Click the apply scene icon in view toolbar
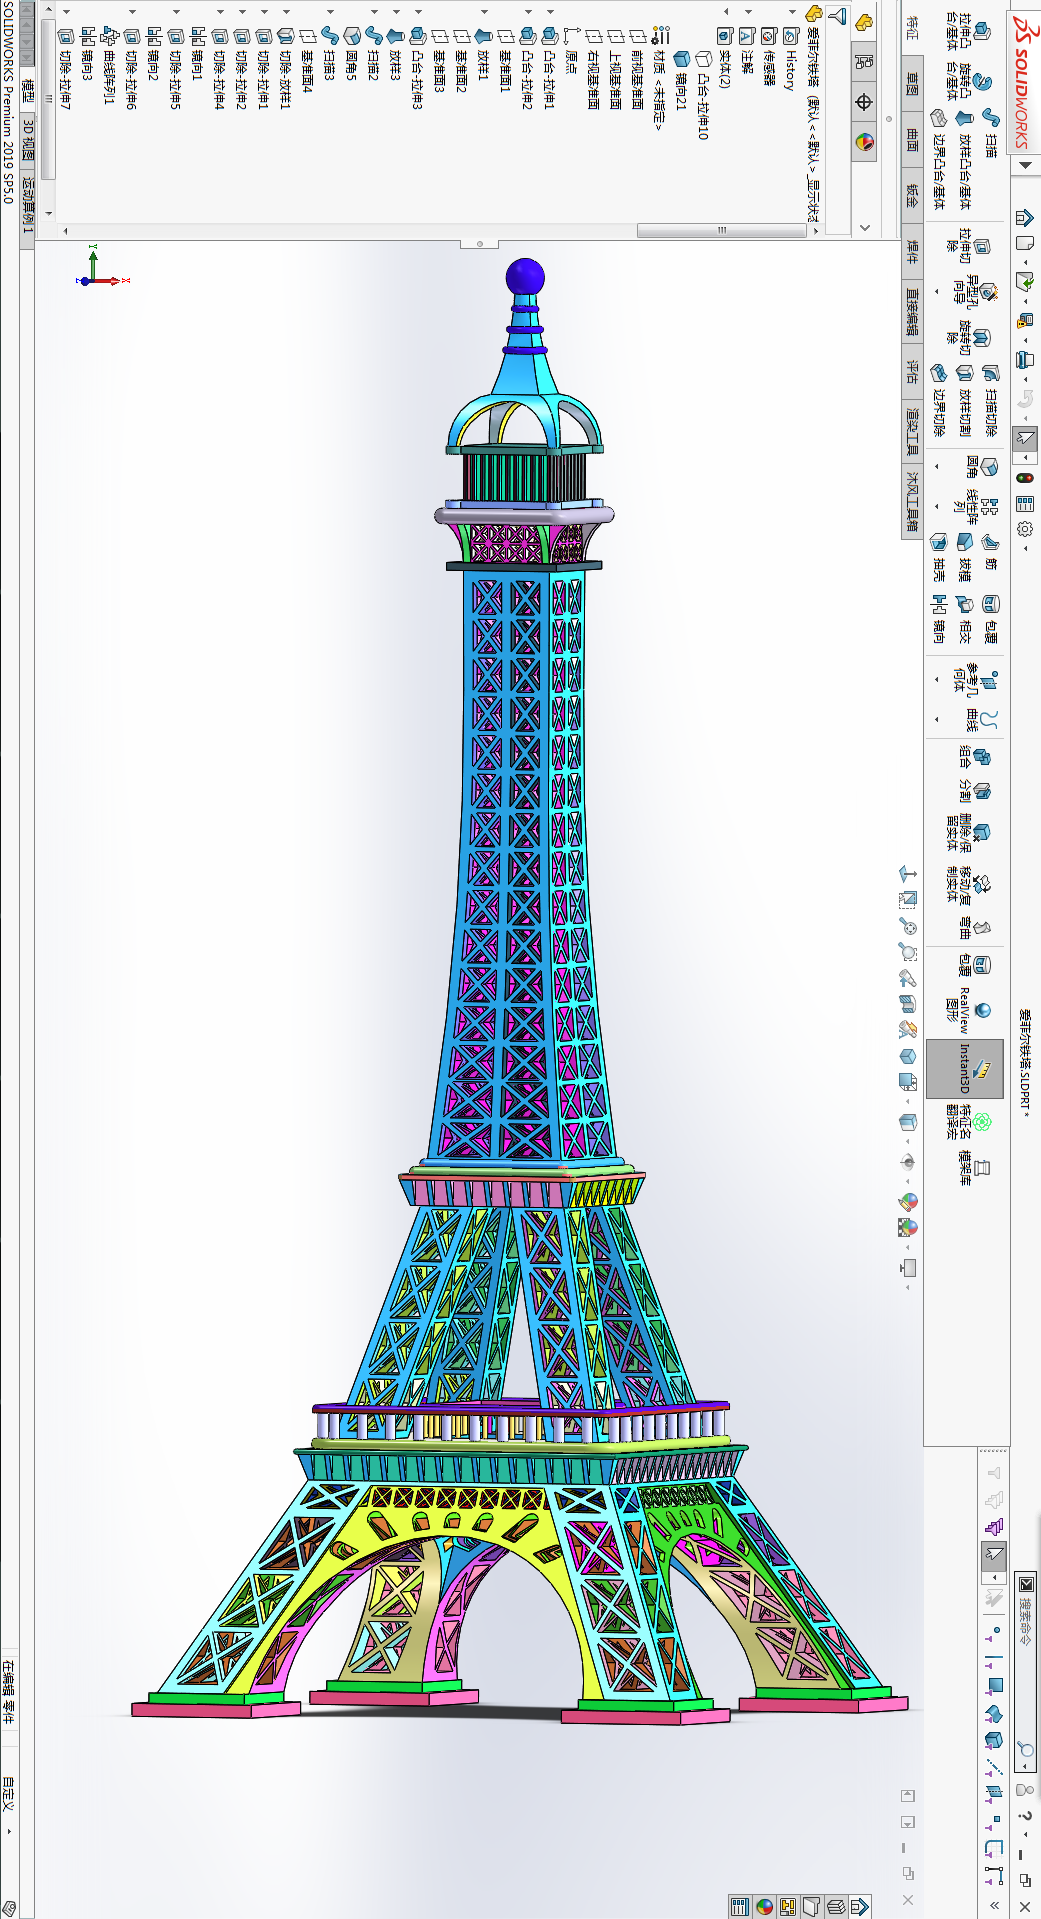Screen dimensions: 1041x1919 point(907,1227)
